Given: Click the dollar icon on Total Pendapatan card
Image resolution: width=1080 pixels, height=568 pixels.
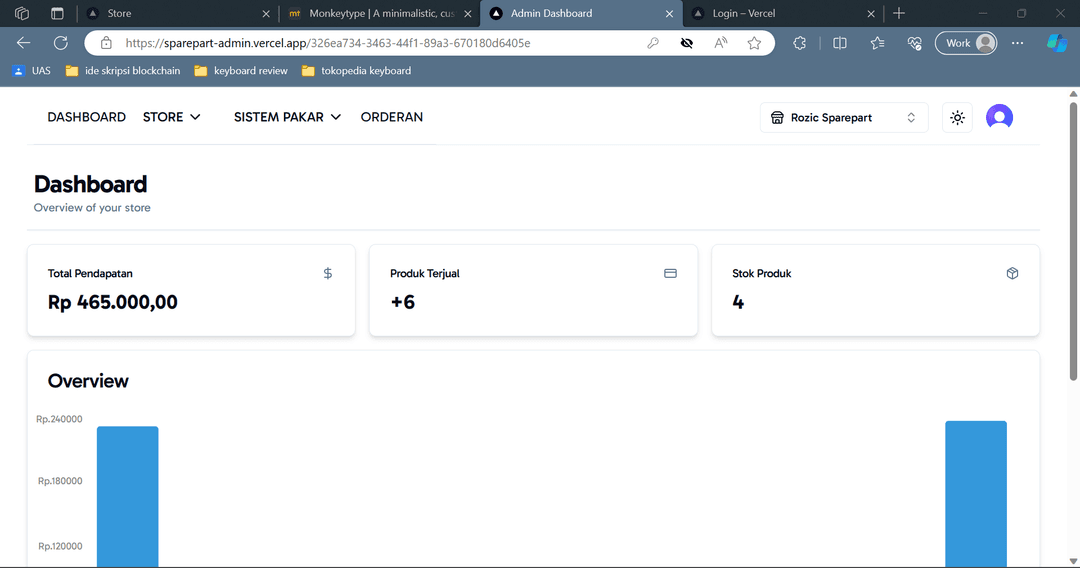Looking at the screenshot, I should pos(328,273).
